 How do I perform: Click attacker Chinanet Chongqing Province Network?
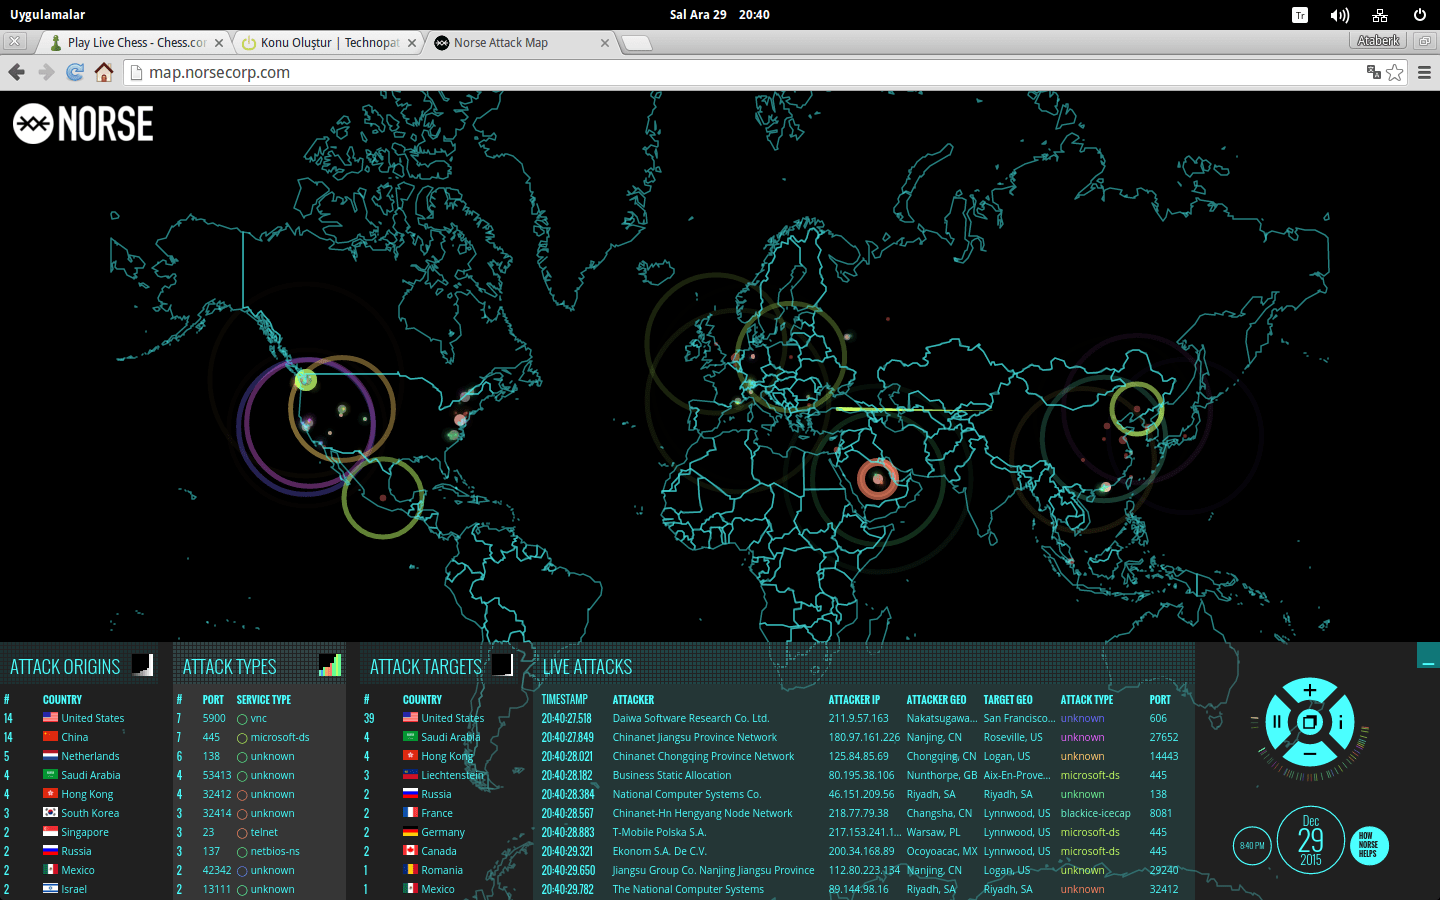tap(703, 756)
